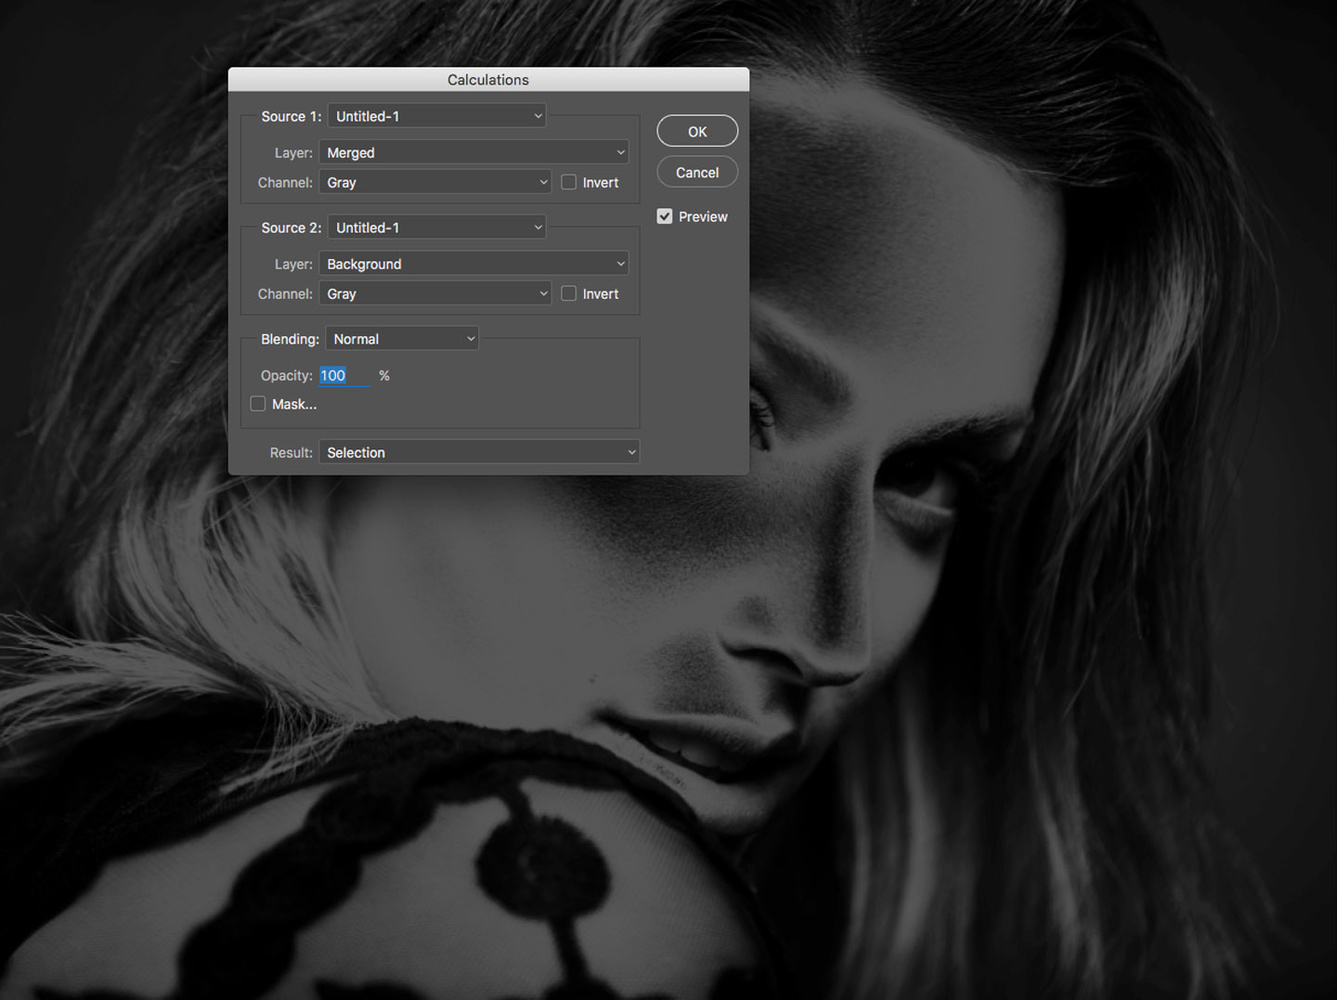The height and width of the screenshot is (1000, 1337).
Task: Click the Opacity value field
Action: (344, 375)
